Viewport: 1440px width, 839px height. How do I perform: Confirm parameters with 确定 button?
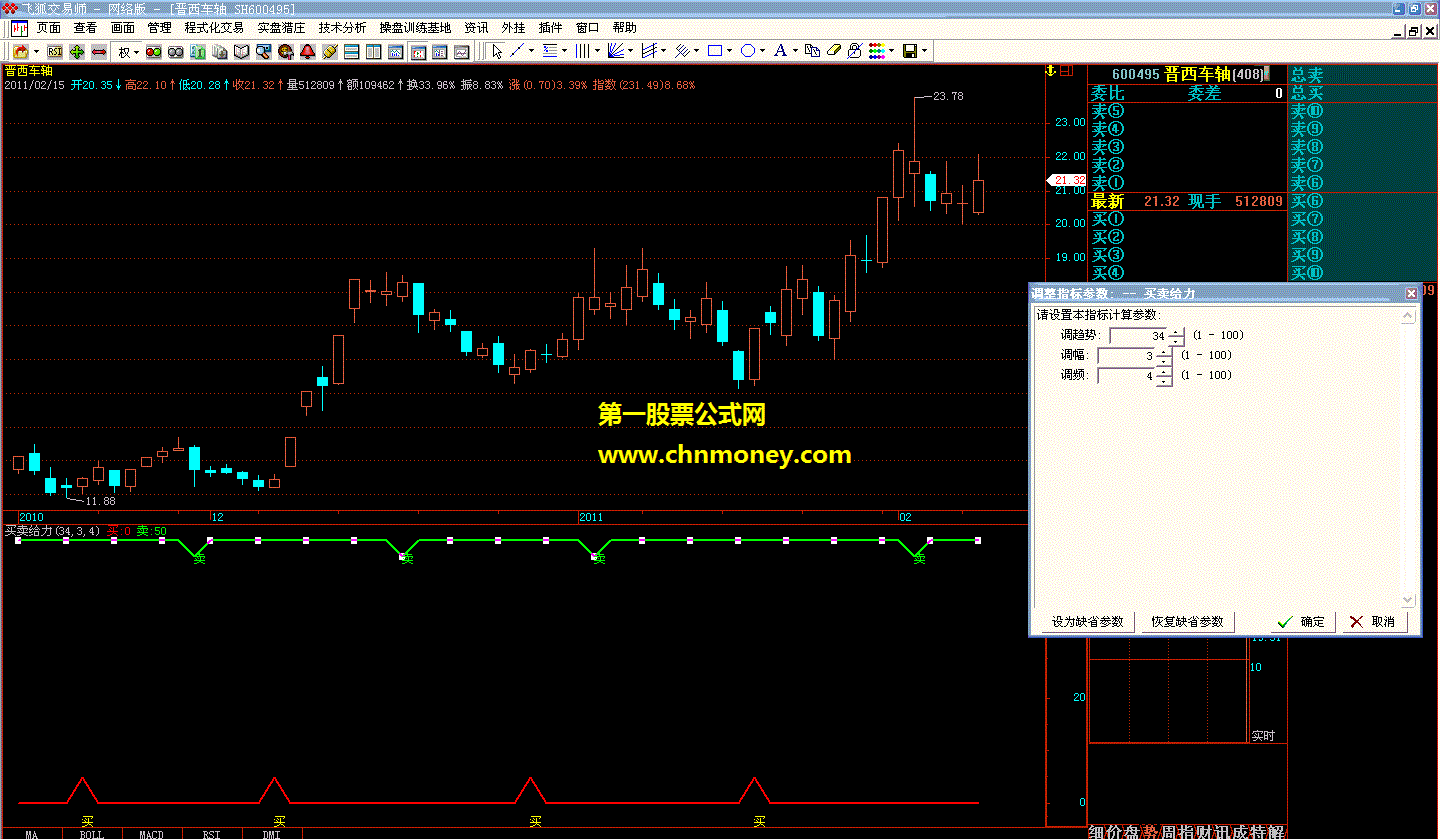coord(1302,621)
